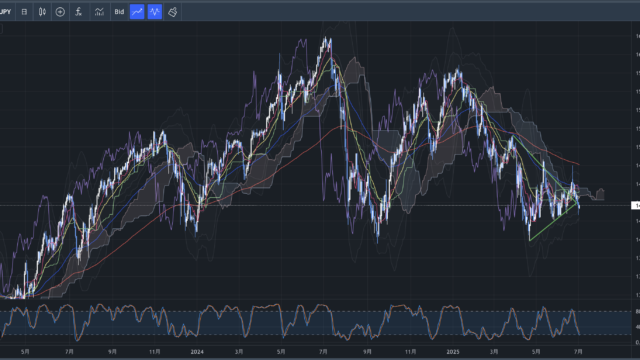640x360 pixels.
Task: Change the candlestick chart type
Action: tap(42, 12)
